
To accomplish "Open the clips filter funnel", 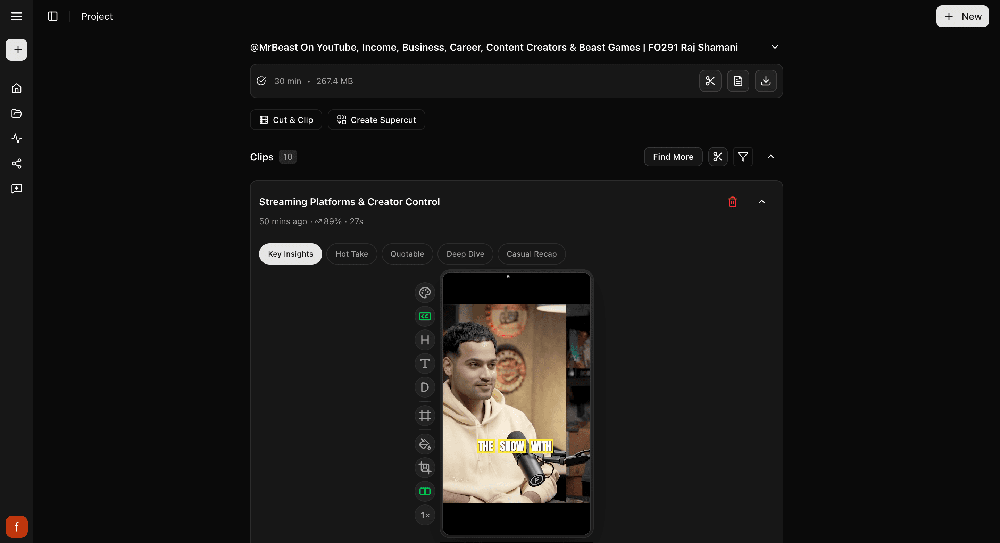I will pyautogui.click(x=743, y=157).
